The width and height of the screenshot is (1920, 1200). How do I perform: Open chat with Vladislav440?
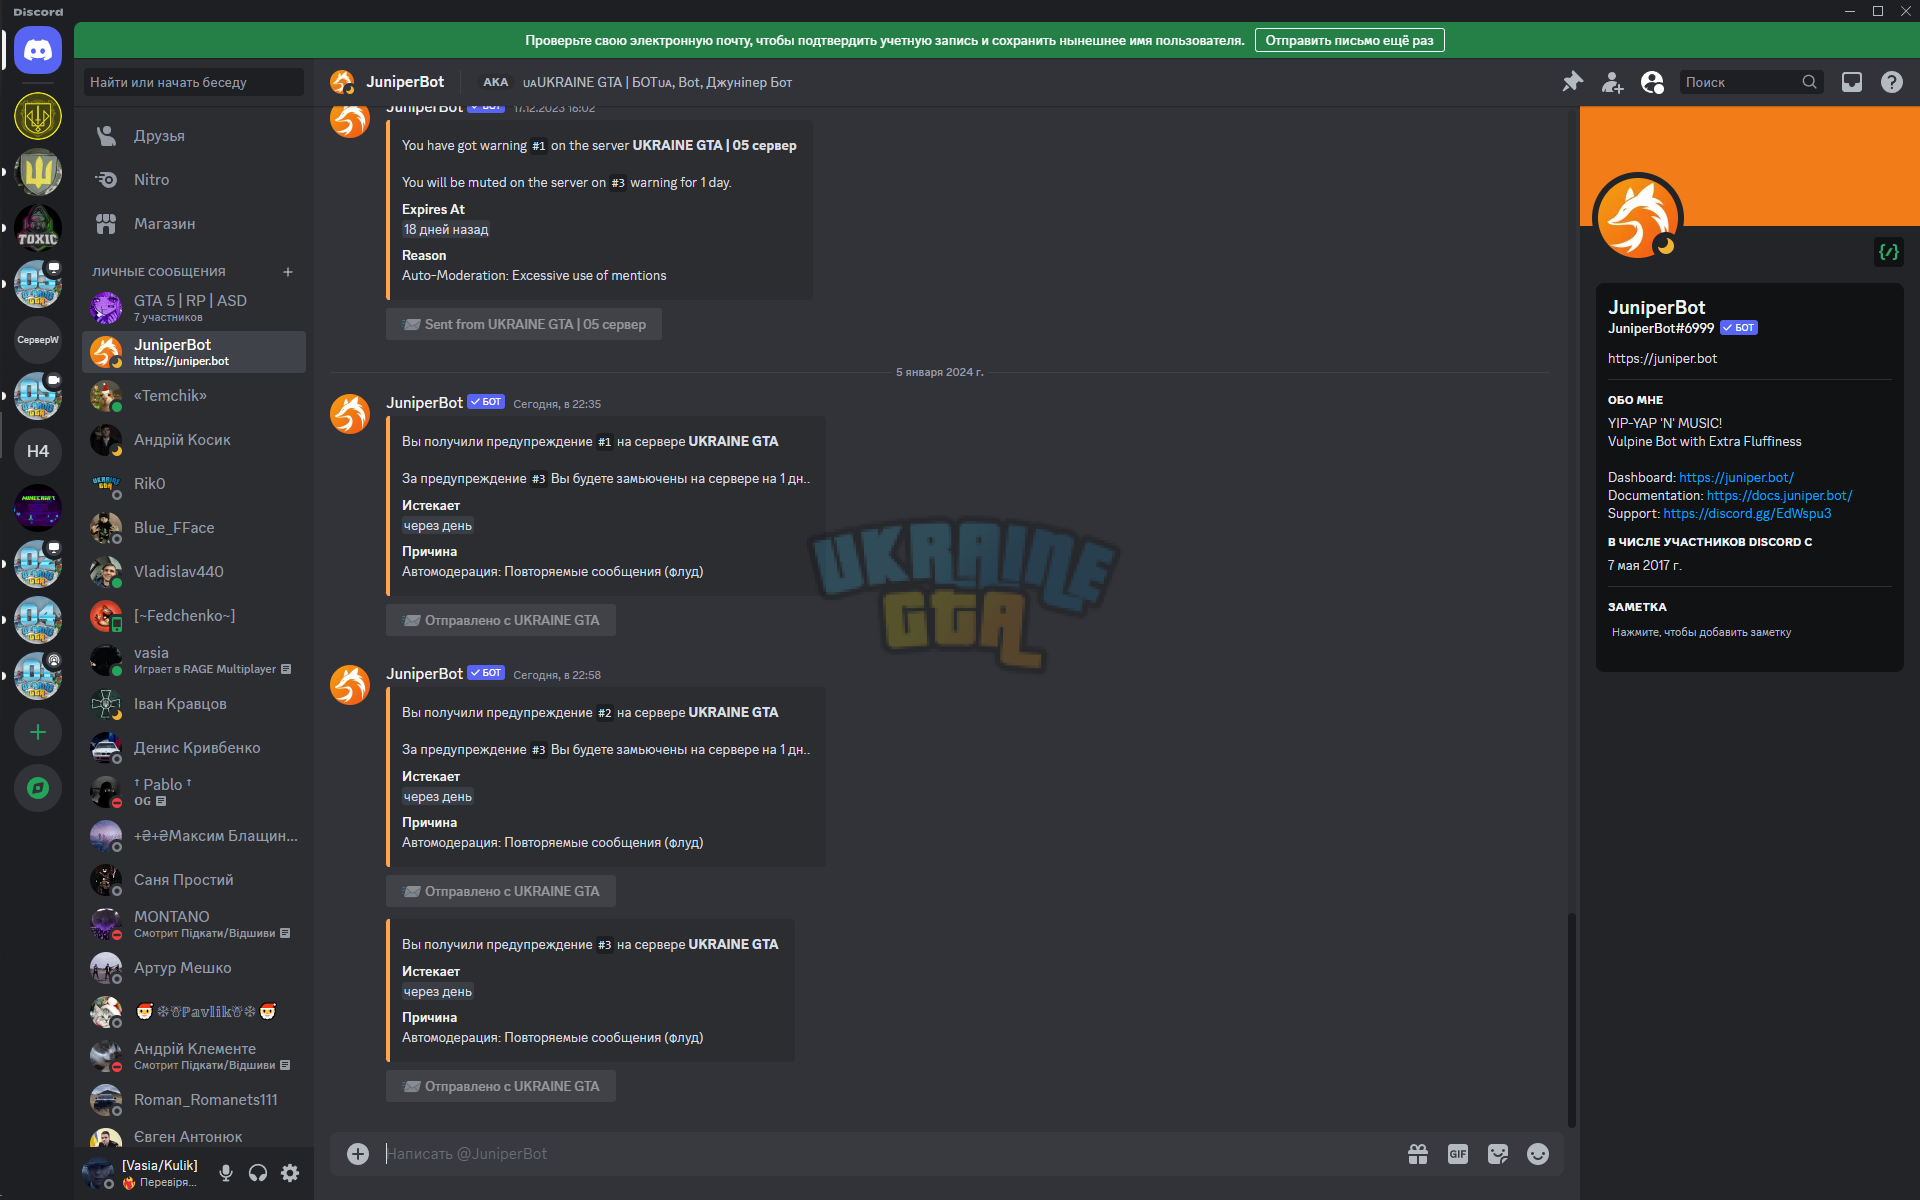pyautogui.click(x=194, y=572)
